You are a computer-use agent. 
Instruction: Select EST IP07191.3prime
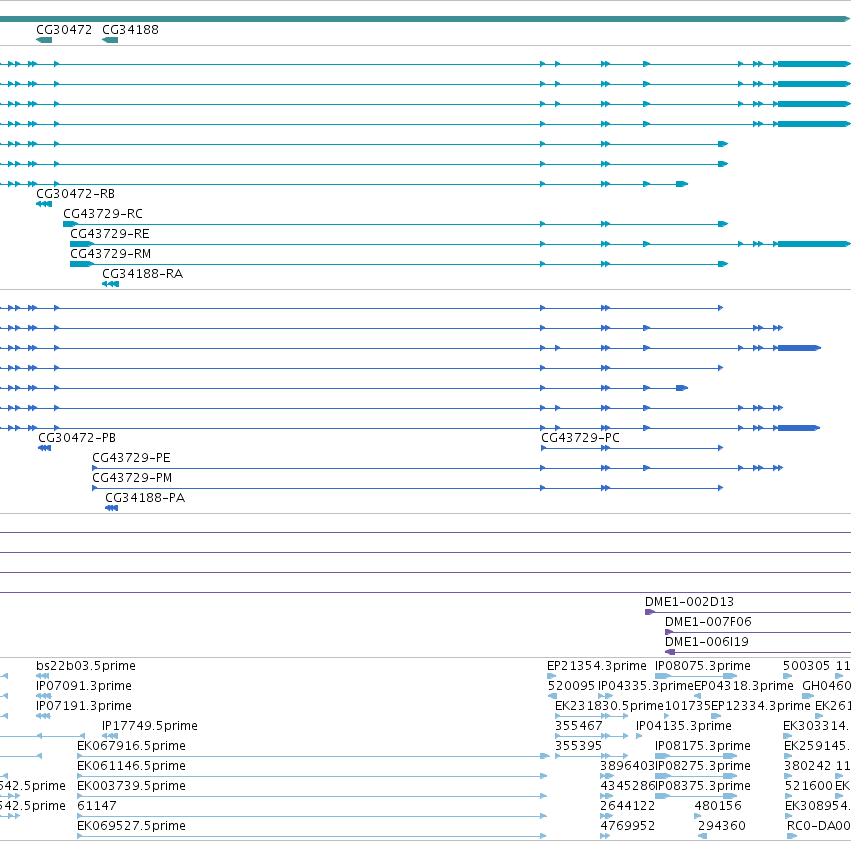tap(84, 706)
